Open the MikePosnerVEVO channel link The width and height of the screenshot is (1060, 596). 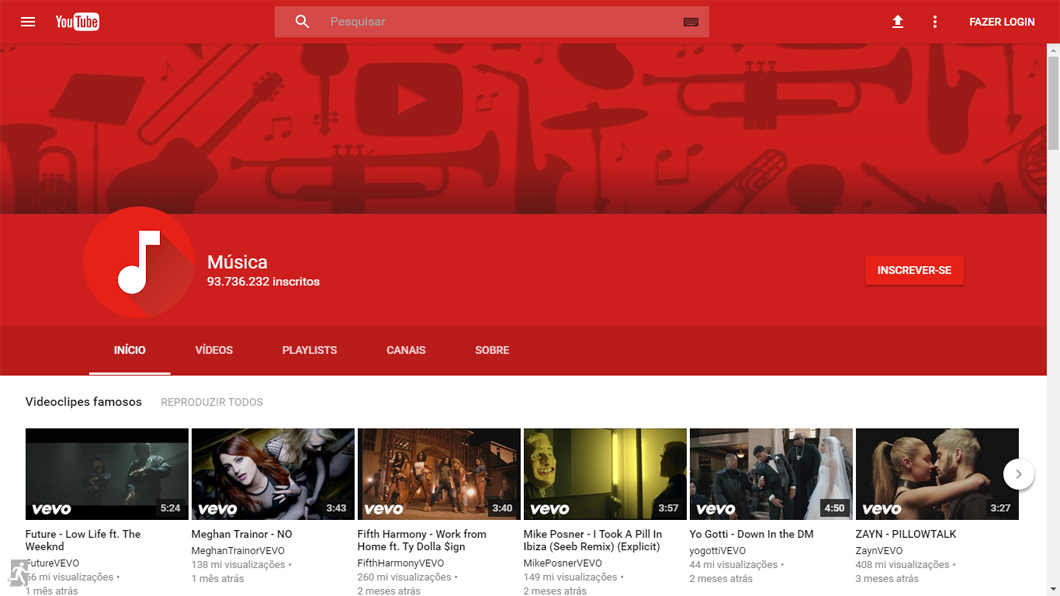coord(562,563)
